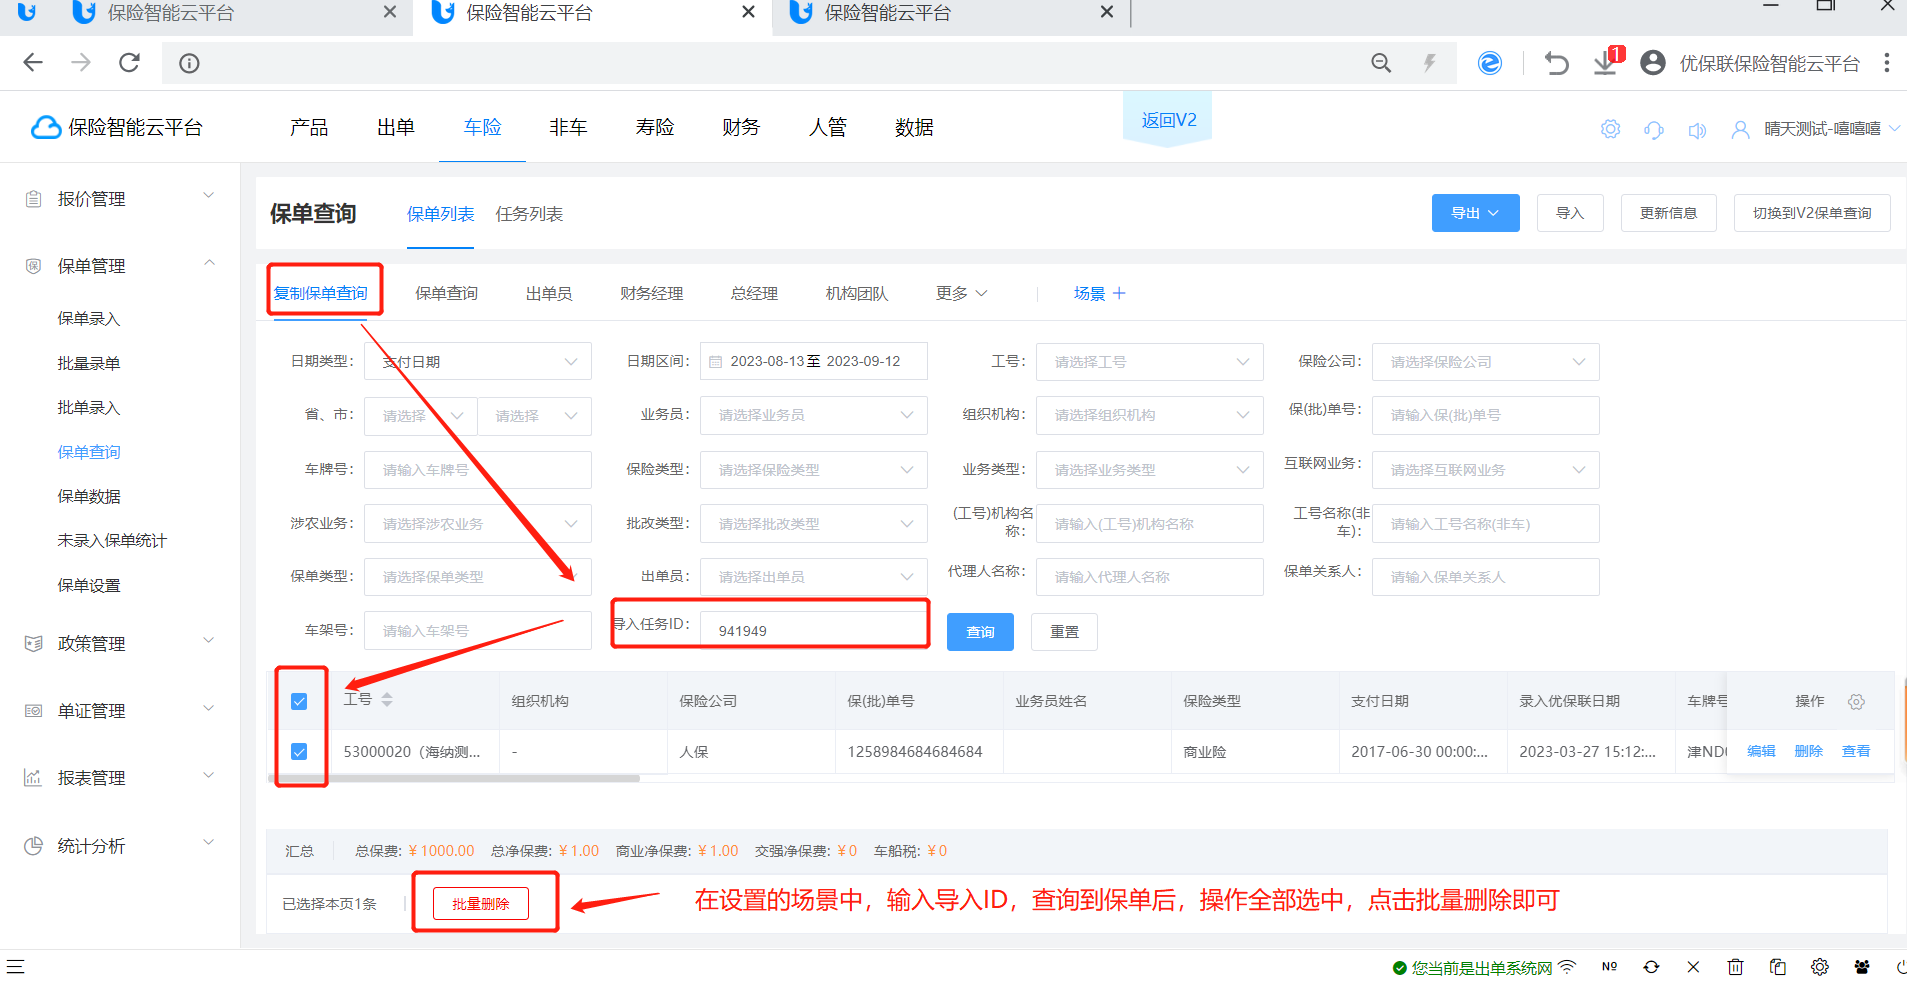Click the sort arrows beside 工号
Viewport: 1907px width, 984px height.
click(x=387, y=699)
